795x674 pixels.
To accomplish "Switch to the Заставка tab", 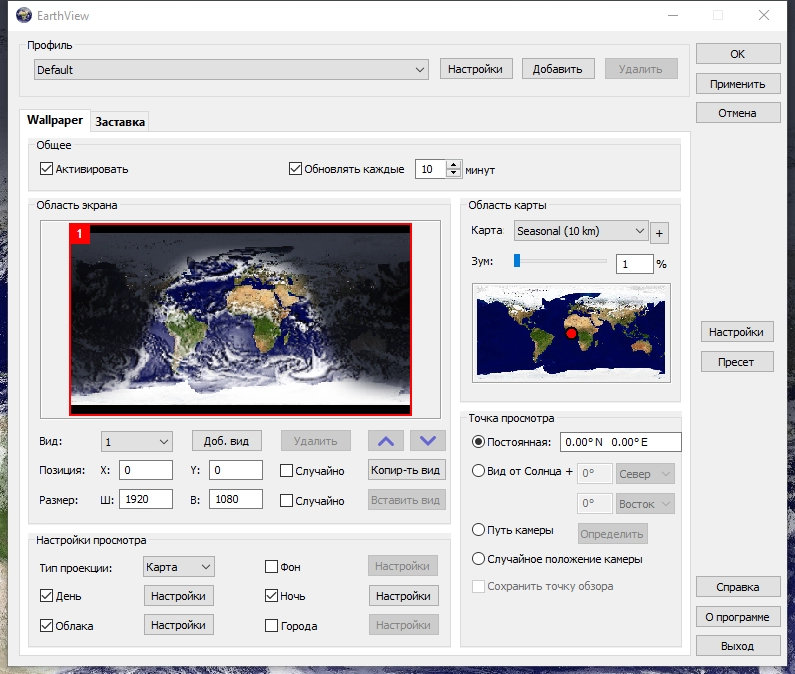I will [x=120, y=122].
